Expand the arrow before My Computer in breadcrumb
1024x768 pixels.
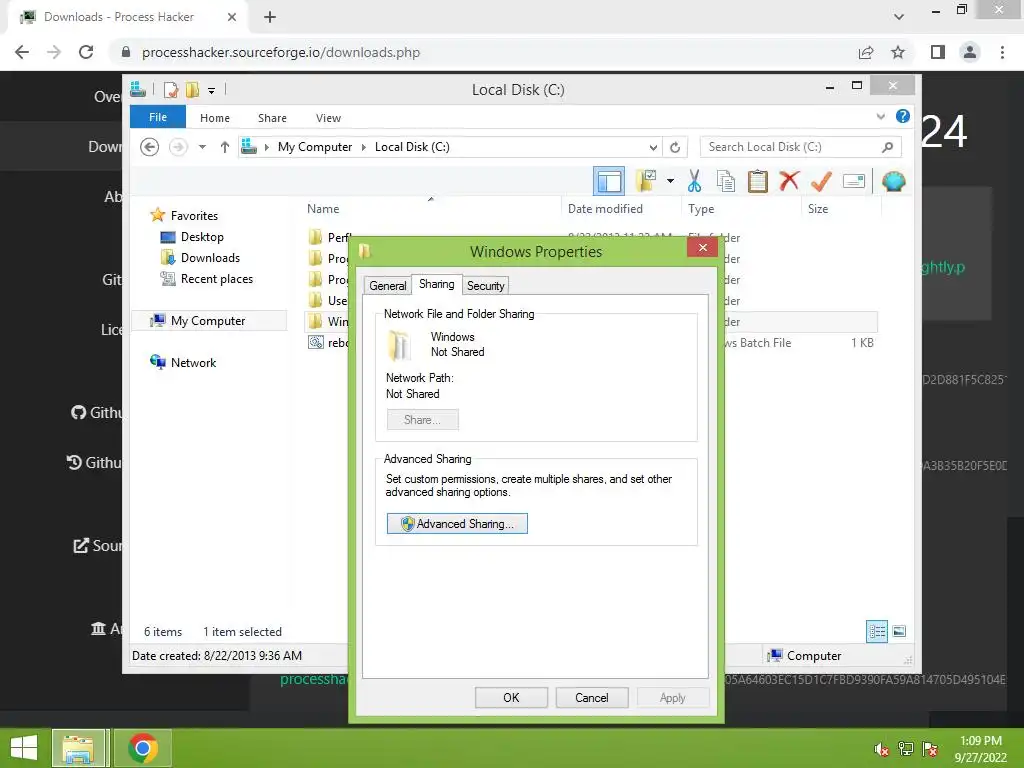point(266,147)
